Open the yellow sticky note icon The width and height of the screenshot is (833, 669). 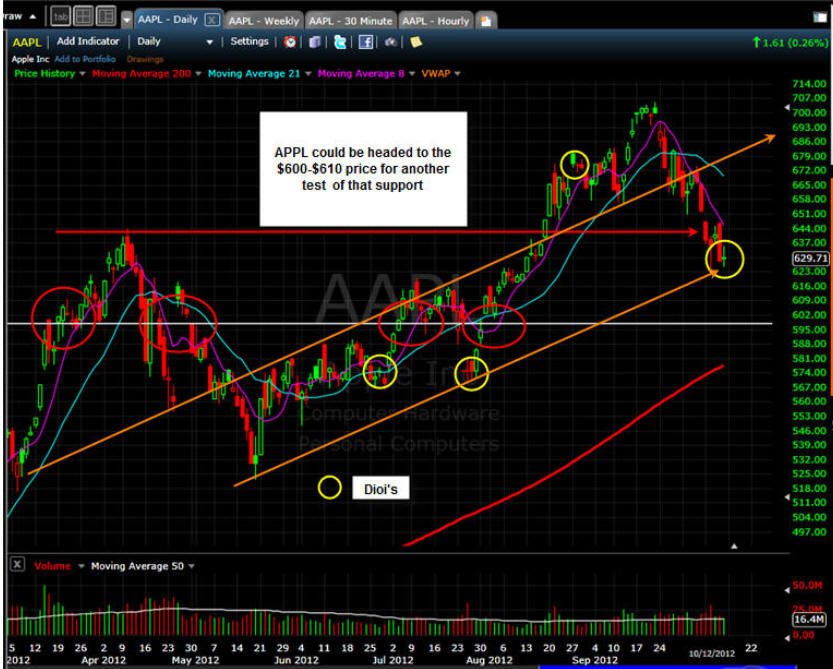[x=416, y=42]
